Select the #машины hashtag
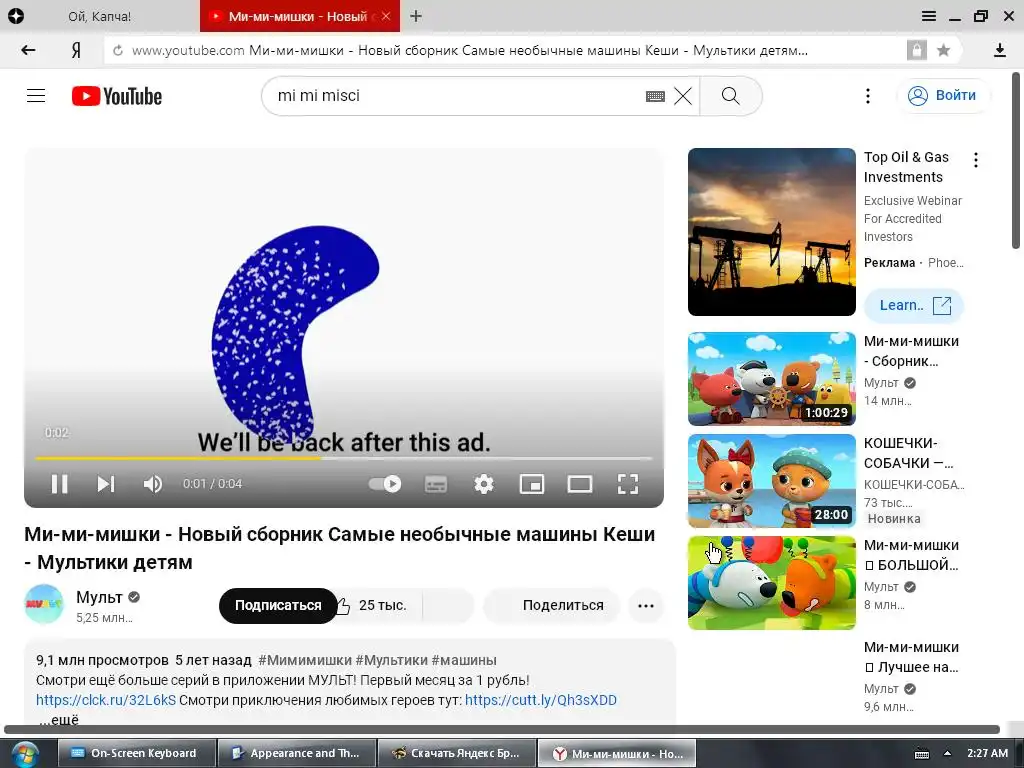1024x768 pixels. [464, 660]
